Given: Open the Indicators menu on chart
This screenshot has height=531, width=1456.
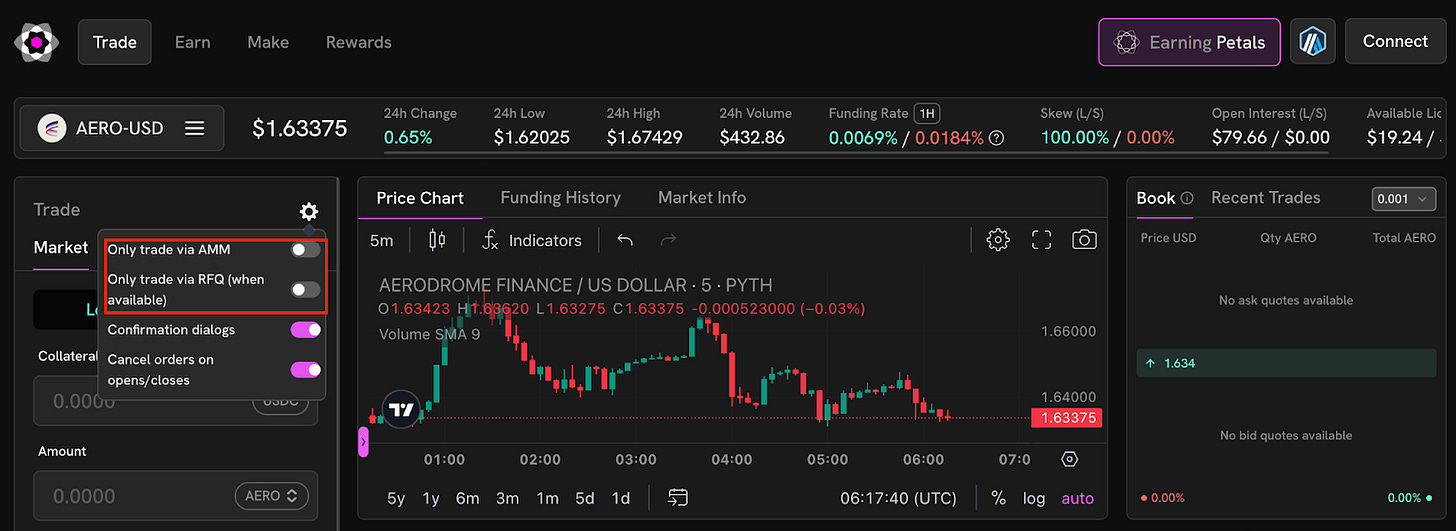Looking at the screenshot, I should coord(531,240).
